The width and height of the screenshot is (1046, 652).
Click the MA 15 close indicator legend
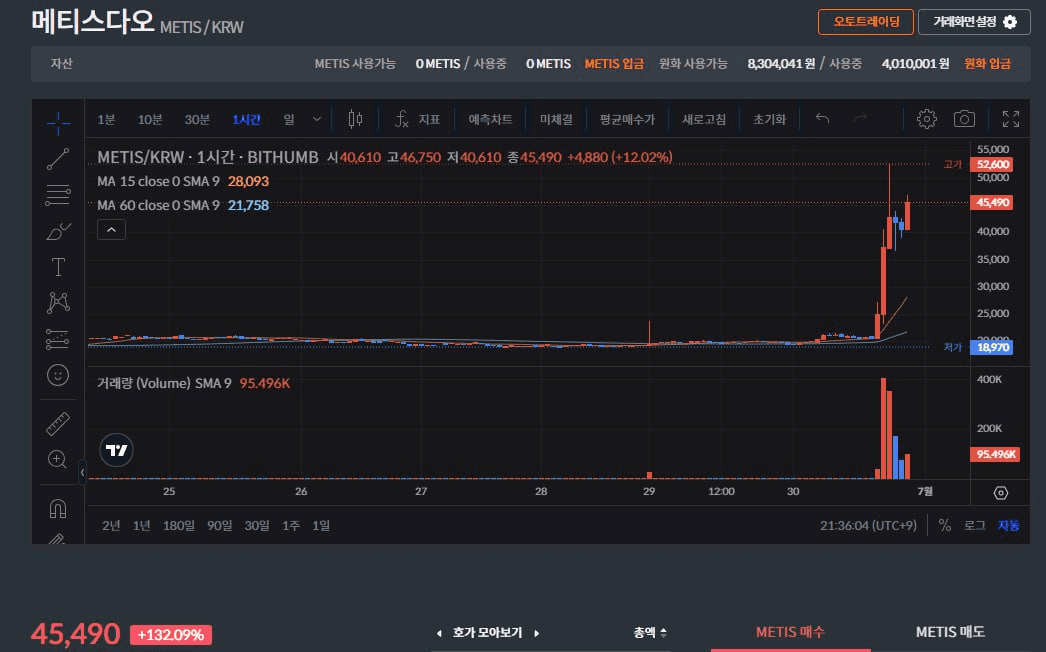[x=183, y=181]
